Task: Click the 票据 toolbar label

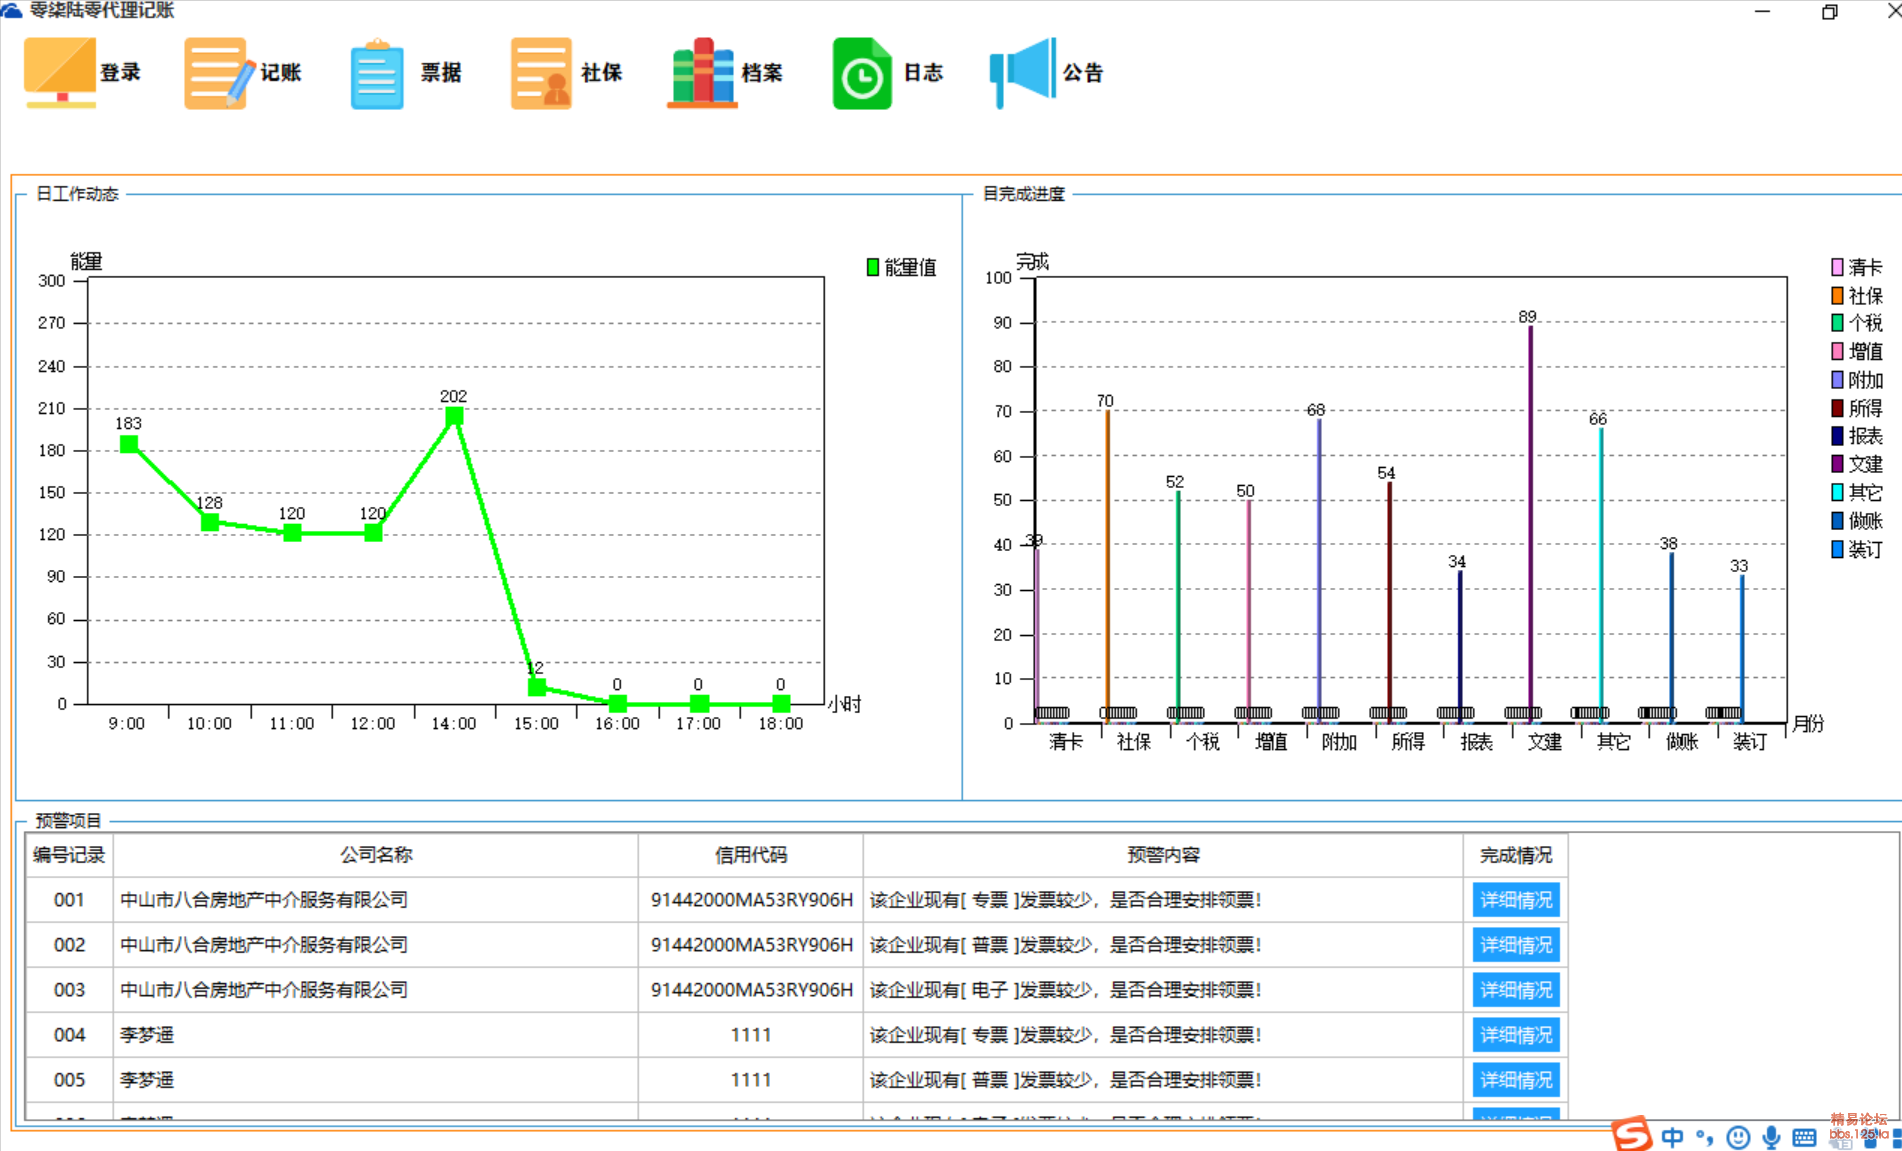Action: [441, 72]
